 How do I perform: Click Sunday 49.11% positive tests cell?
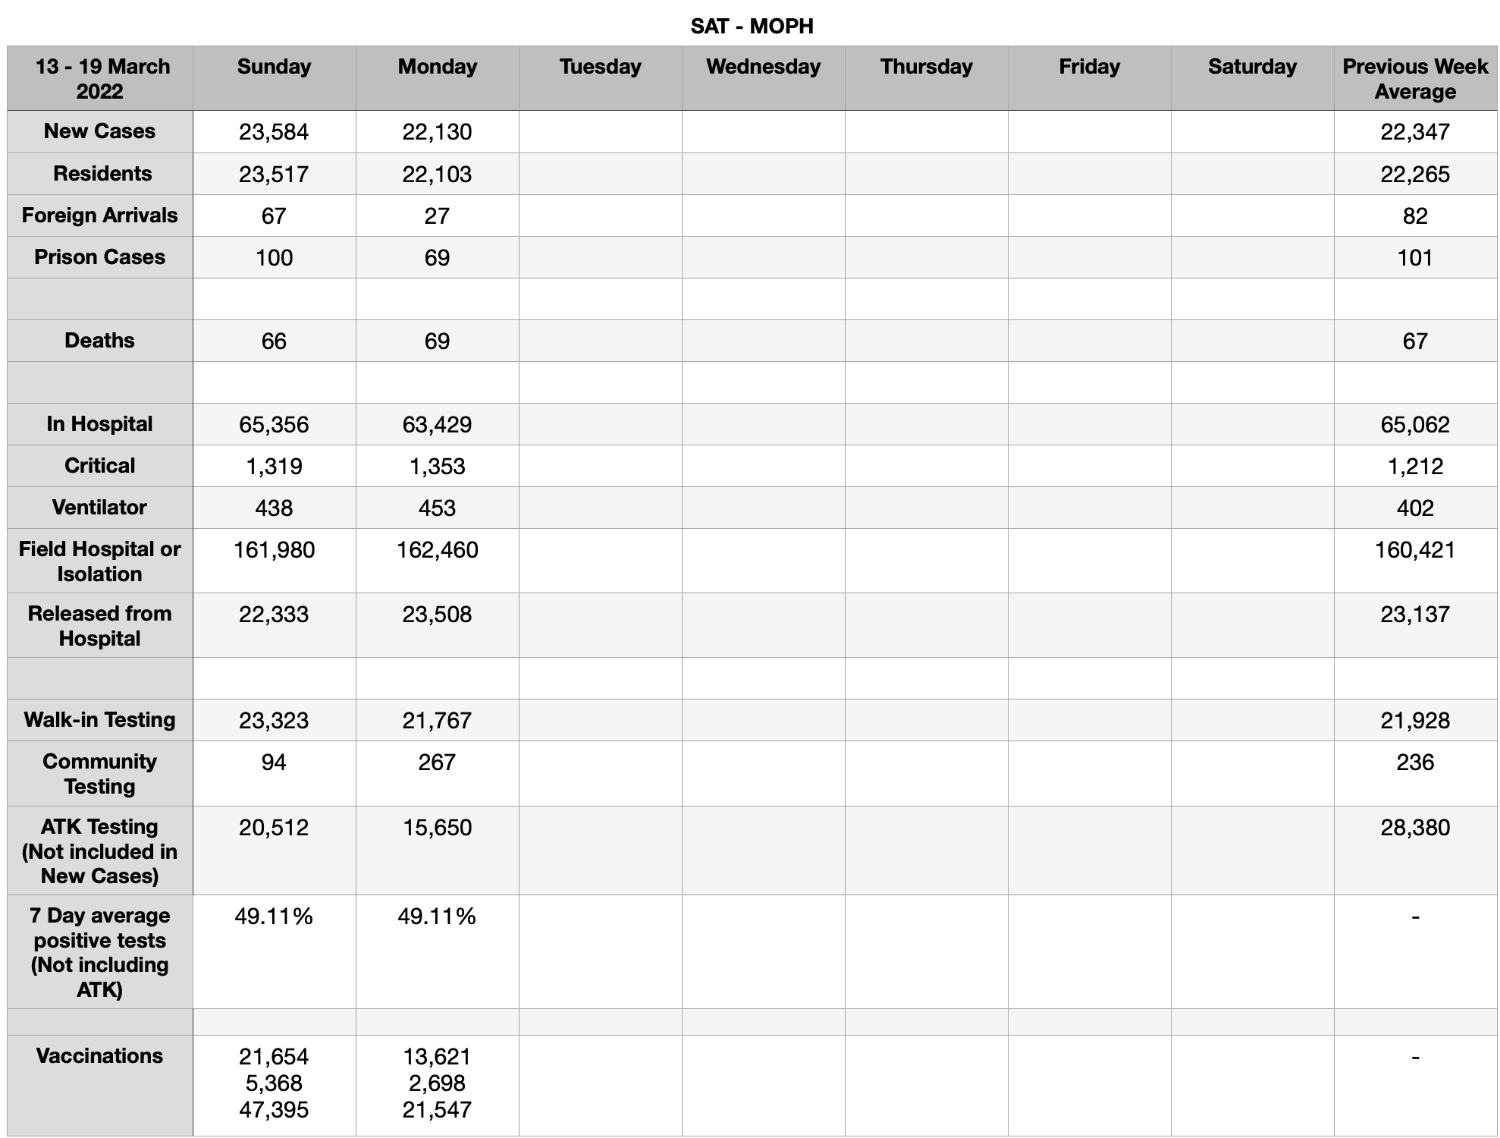pos(274,951)
